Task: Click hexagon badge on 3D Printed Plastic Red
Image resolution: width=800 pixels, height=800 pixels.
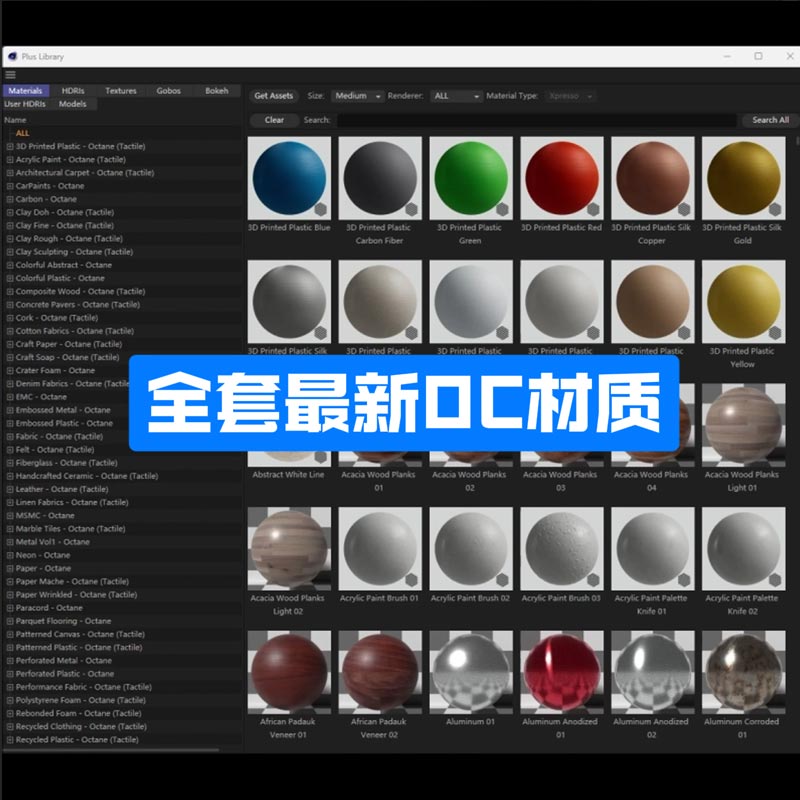Action: [x=593, y=209]
